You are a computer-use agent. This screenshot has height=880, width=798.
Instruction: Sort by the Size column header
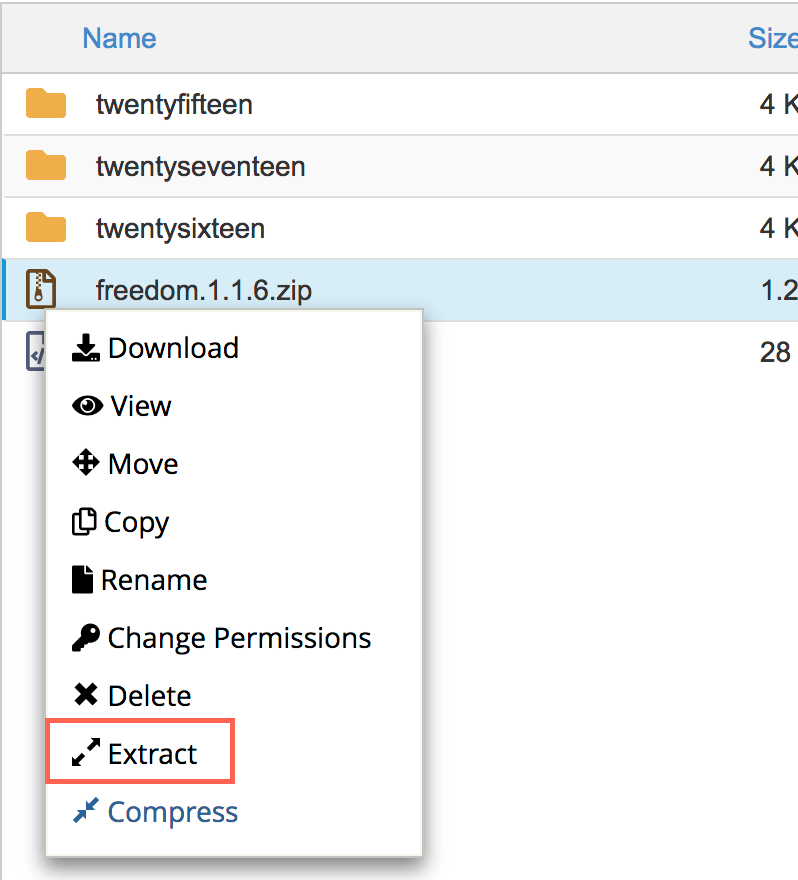pyautogui.click(x=772, y=39)
